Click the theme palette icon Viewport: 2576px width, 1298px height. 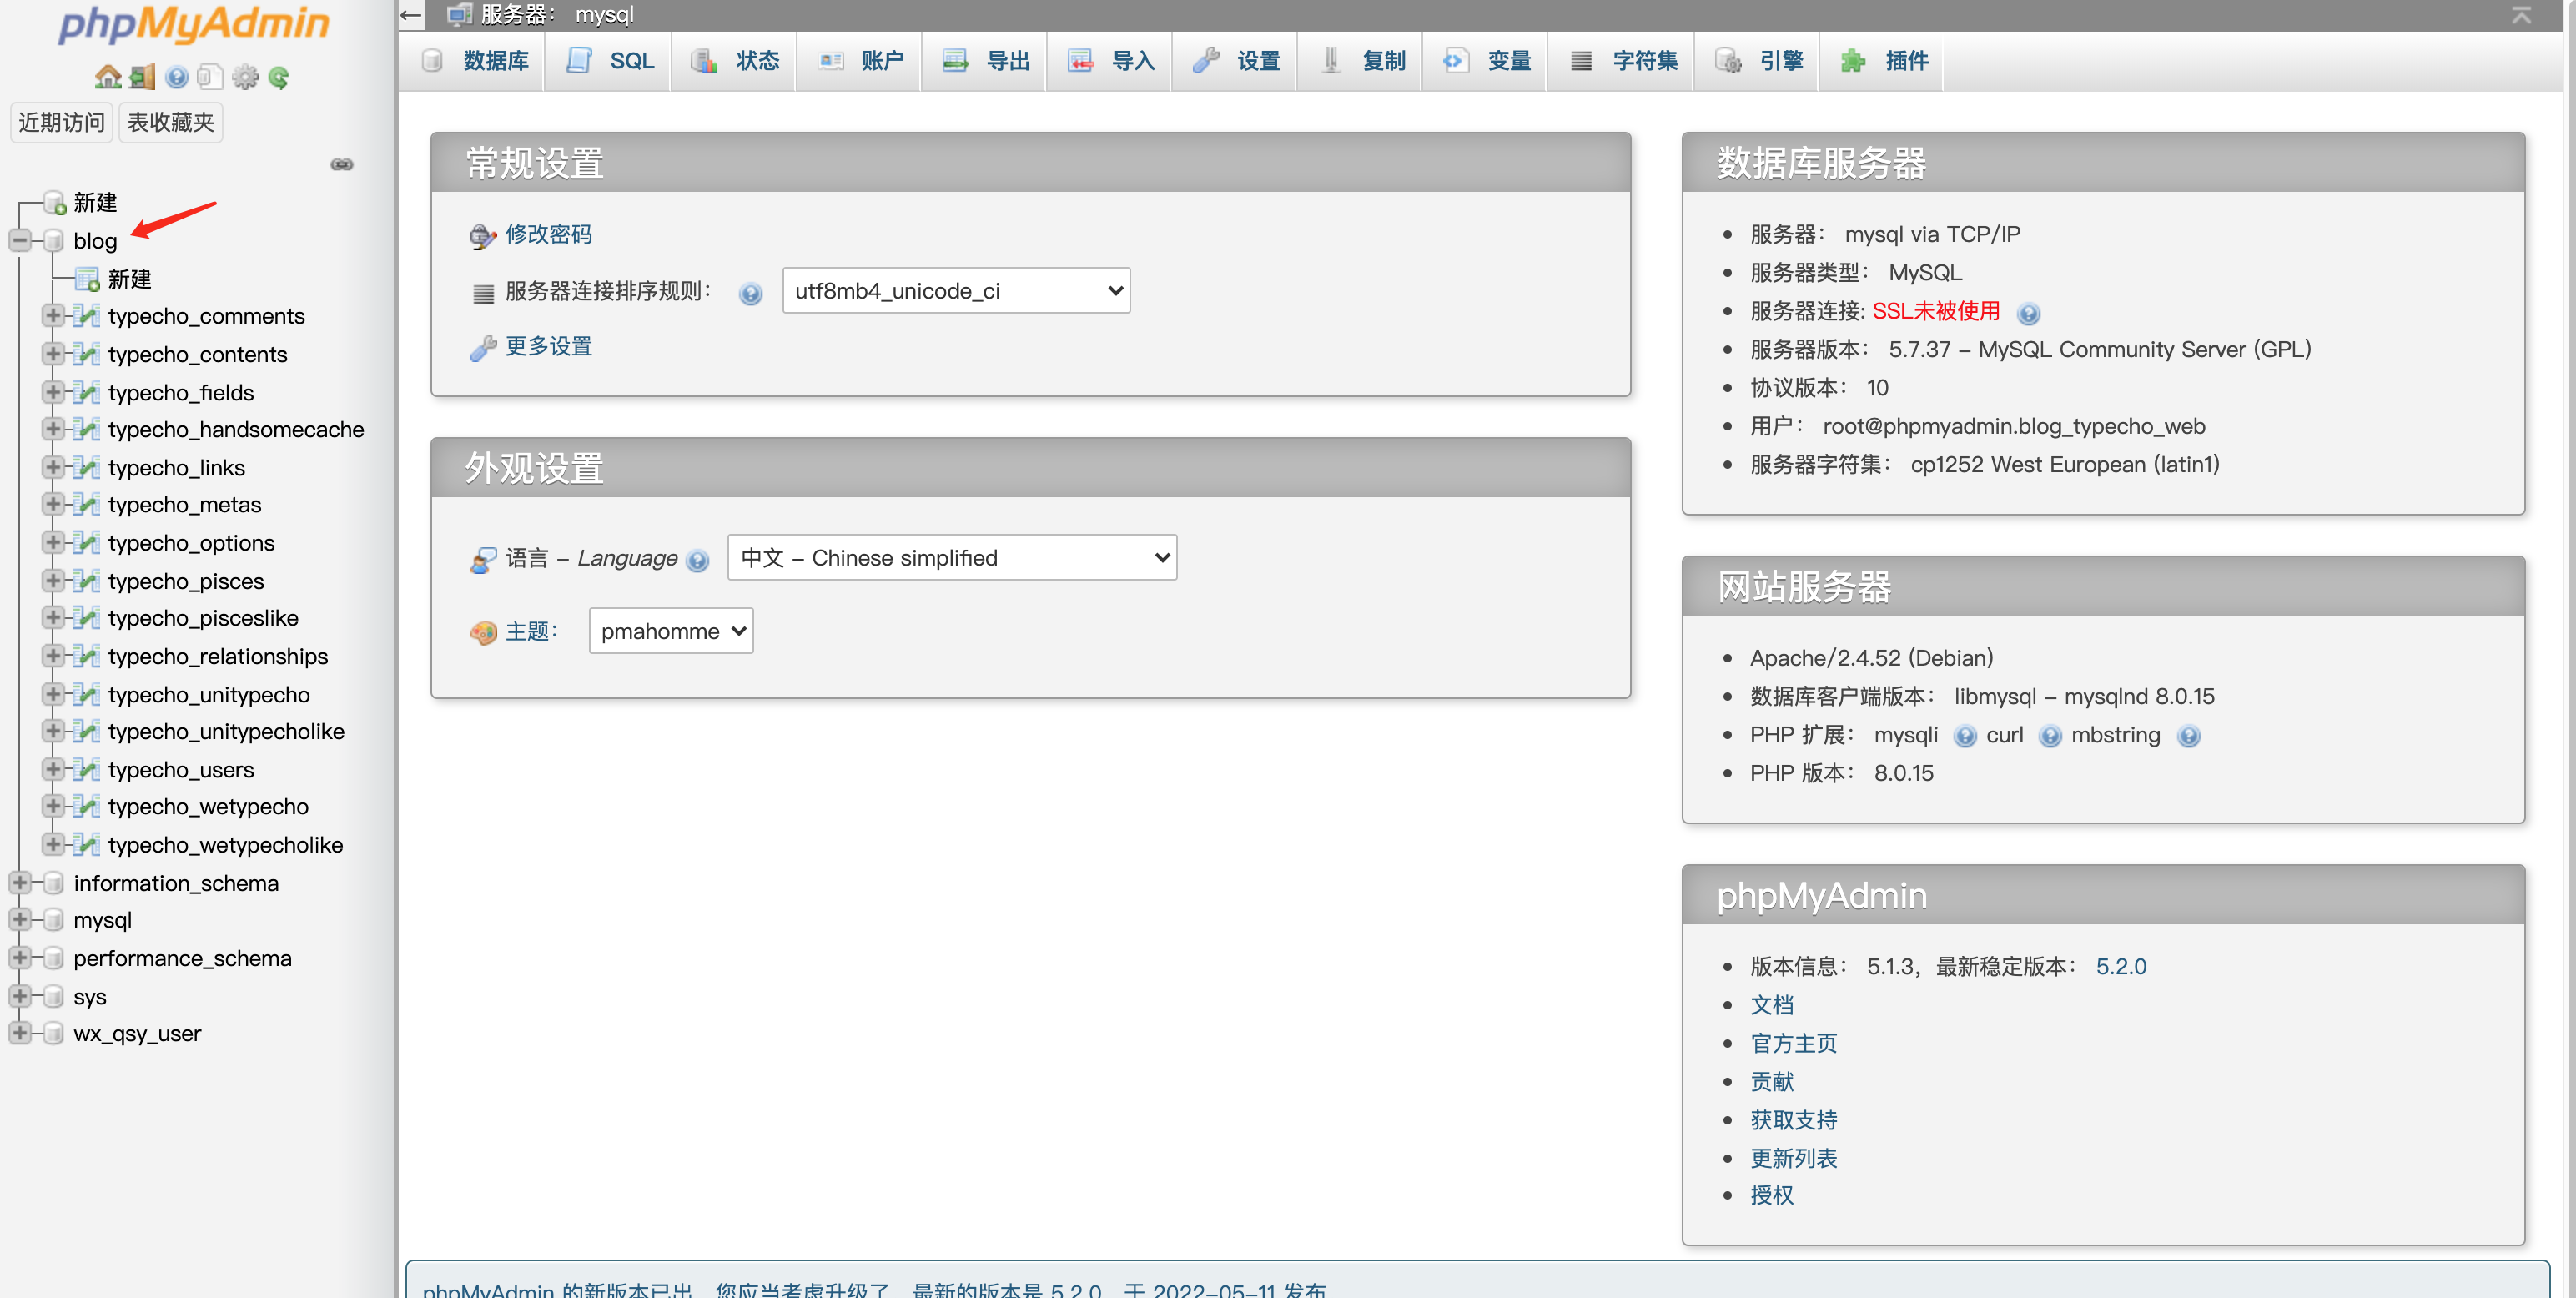click(x=483, y=632)
